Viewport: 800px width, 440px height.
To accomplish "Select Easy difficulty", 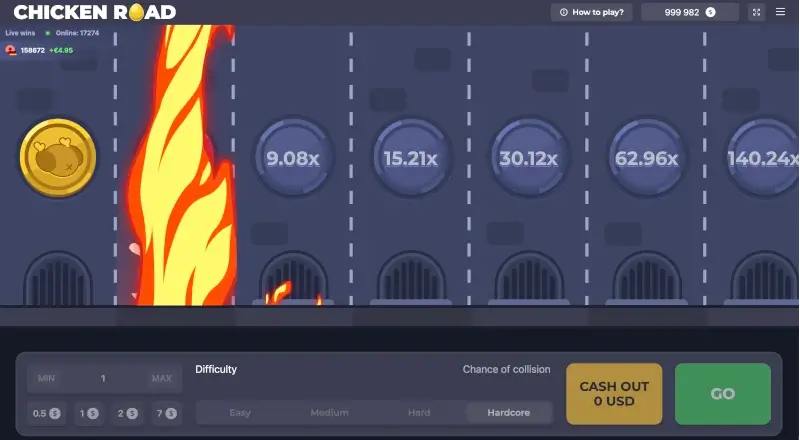I will click(240, 412).
